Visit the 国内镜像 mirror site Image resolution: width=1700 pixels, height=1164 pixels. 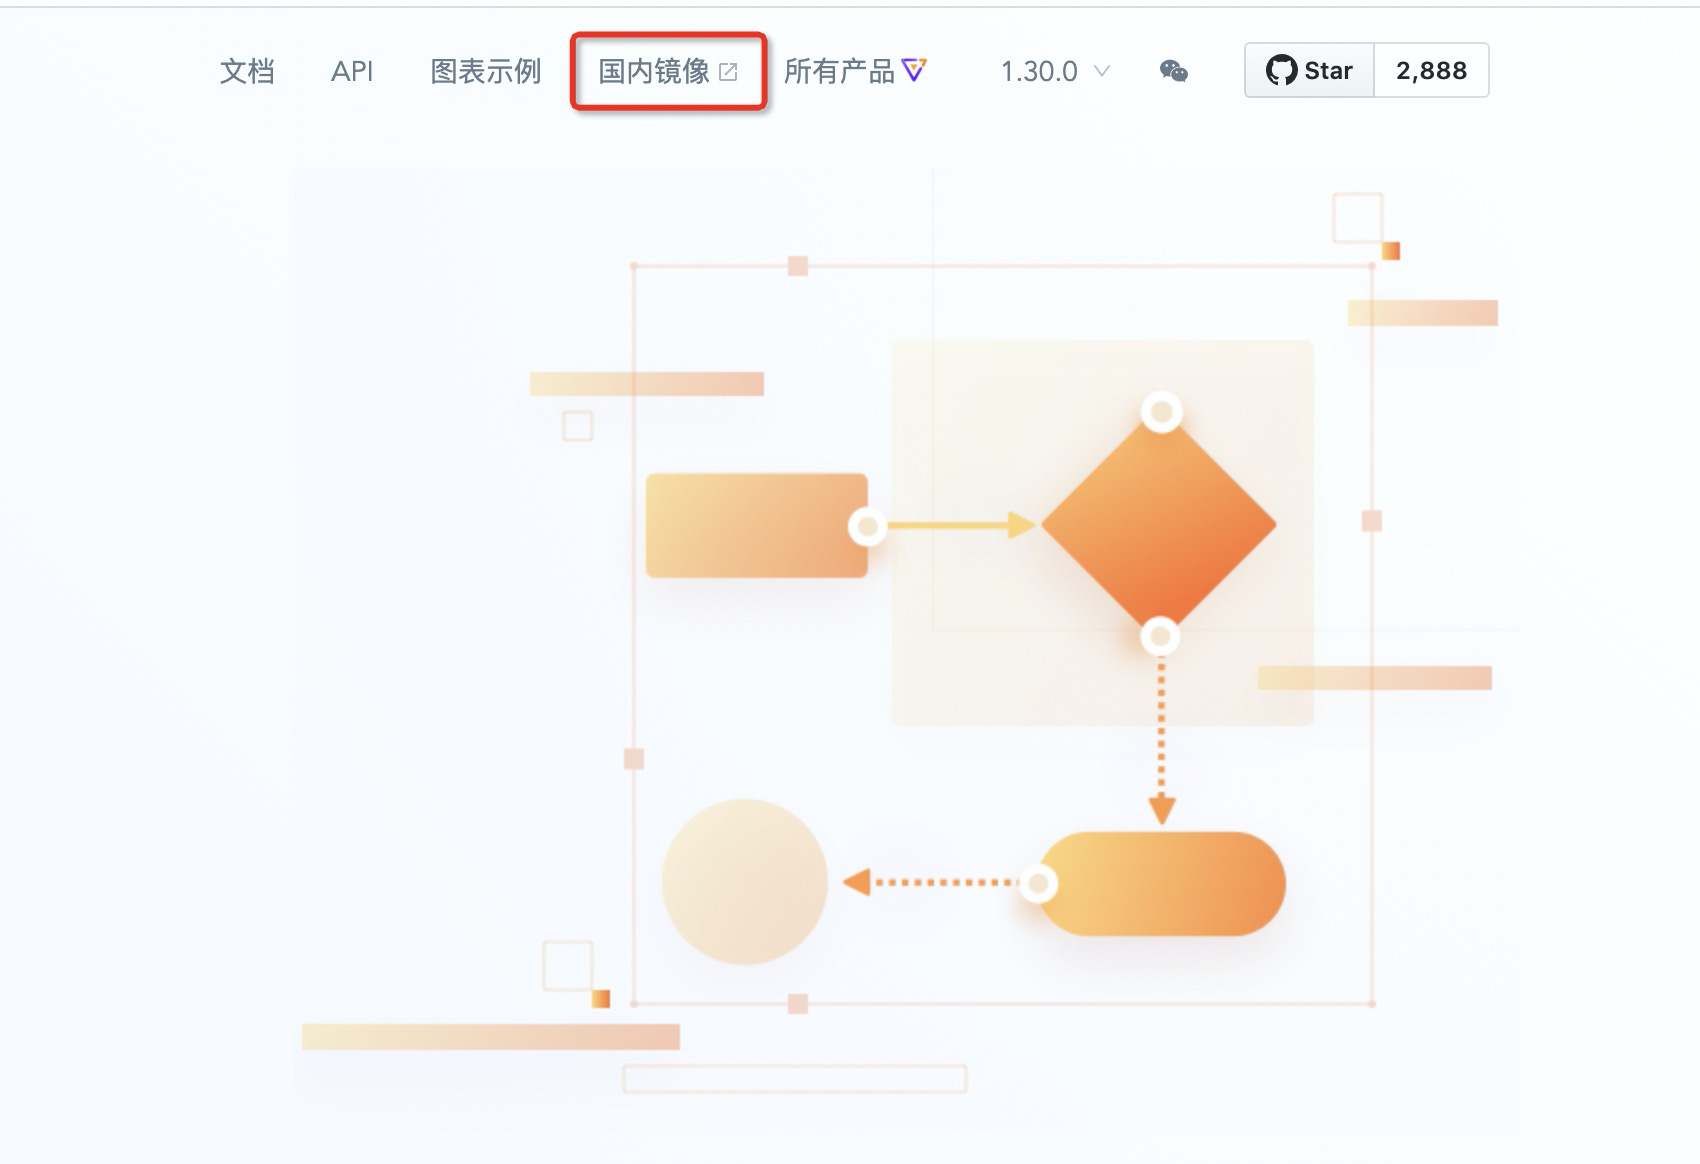point(656,71)
